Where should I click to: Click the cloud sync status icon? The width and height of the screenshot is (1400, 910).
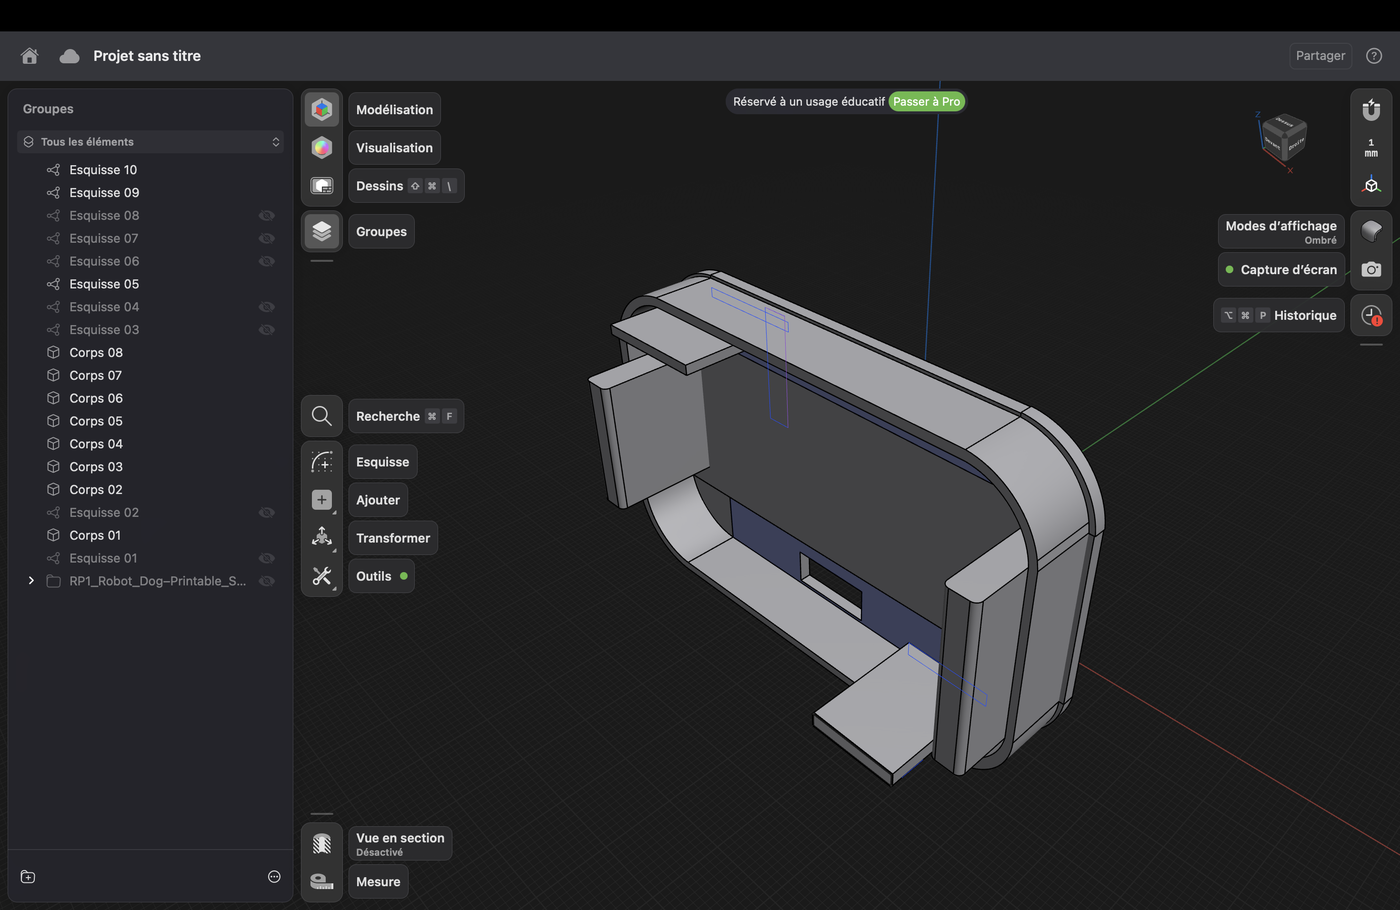coord(69,56)
